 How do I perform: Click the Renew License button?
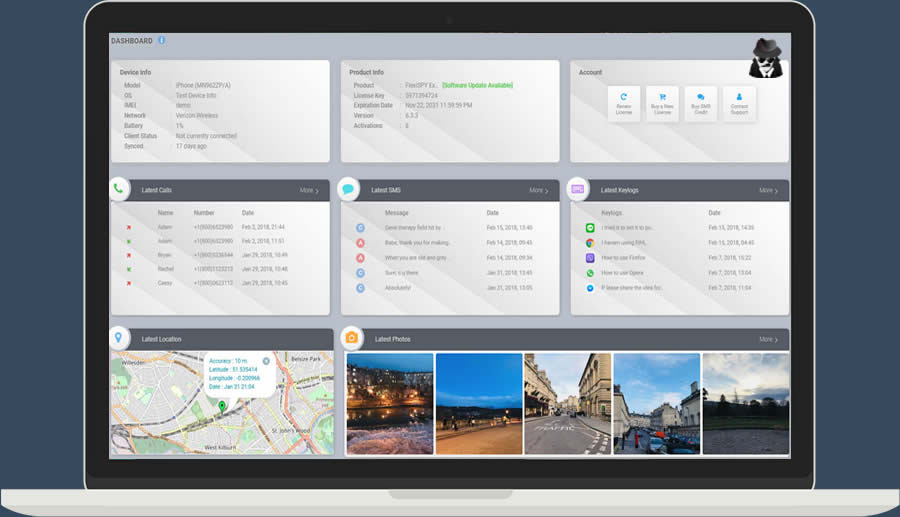(x=624, y=103)
